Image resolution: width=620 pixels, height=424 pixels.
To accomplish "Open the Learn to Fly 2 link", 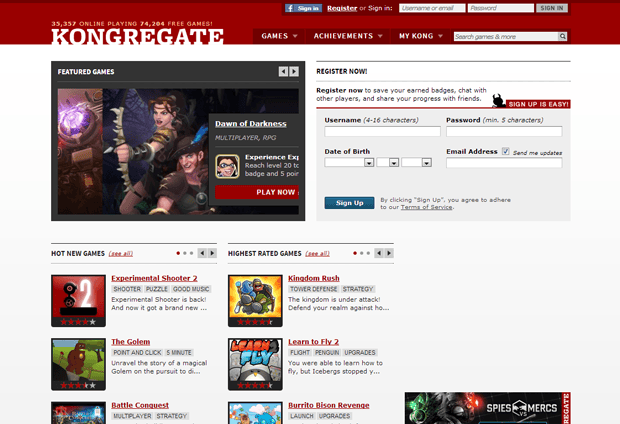I will tap(313, 342).
